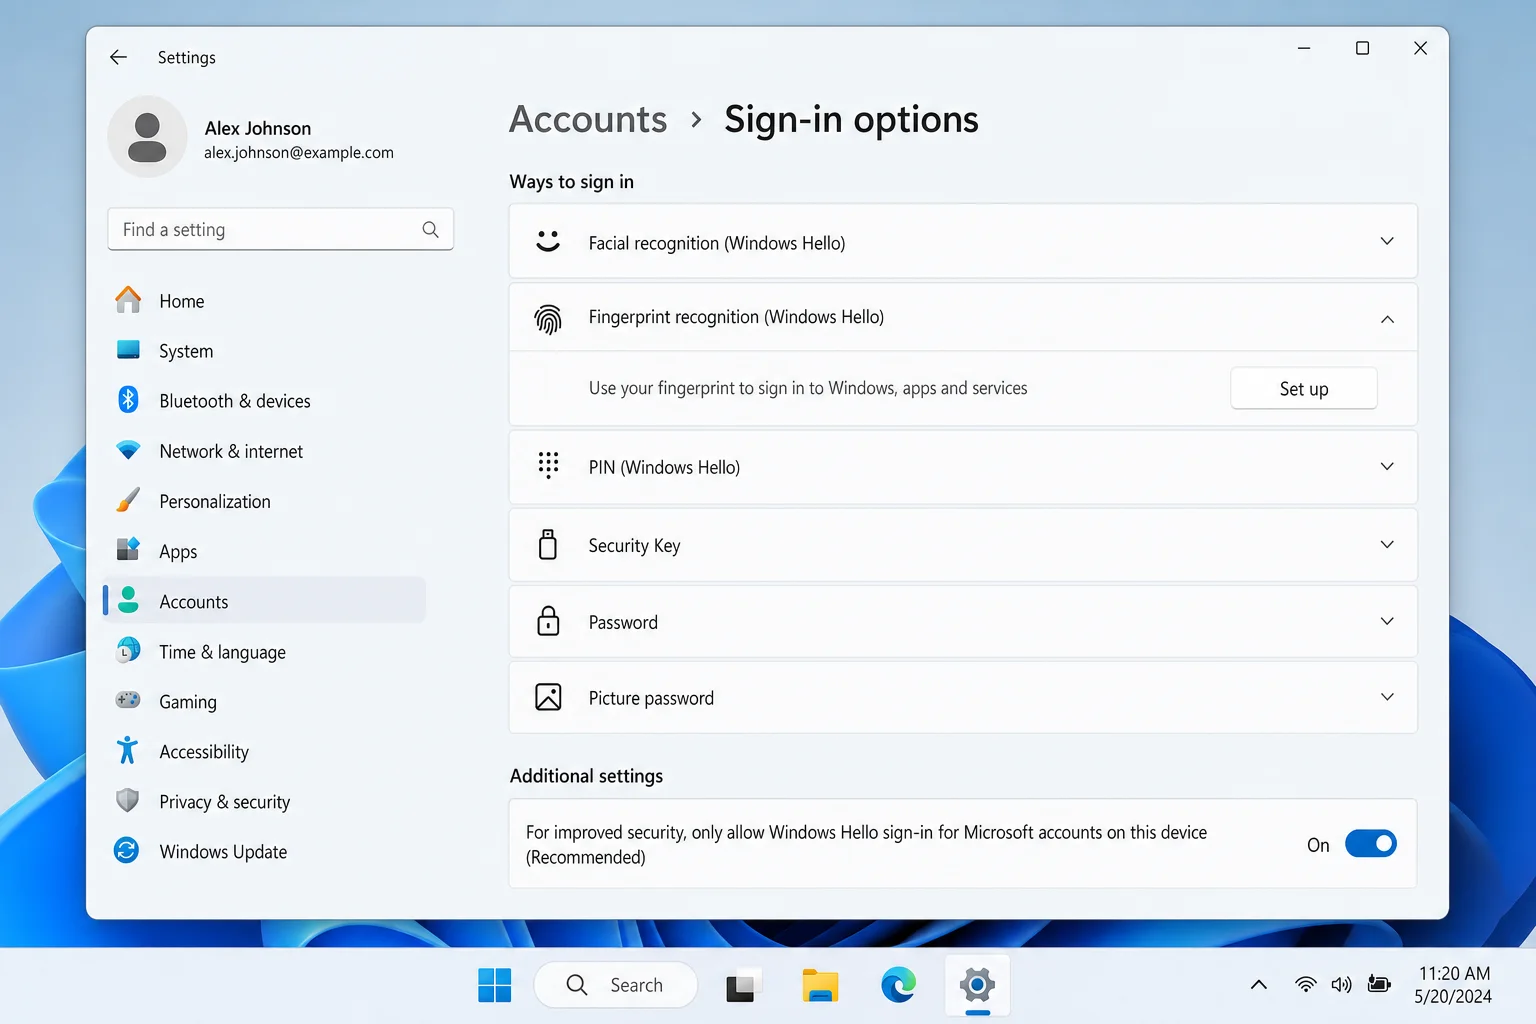Launch File Explorer from the taskbar
The height and width of the screenshot is (1024, 1536).
820,986
